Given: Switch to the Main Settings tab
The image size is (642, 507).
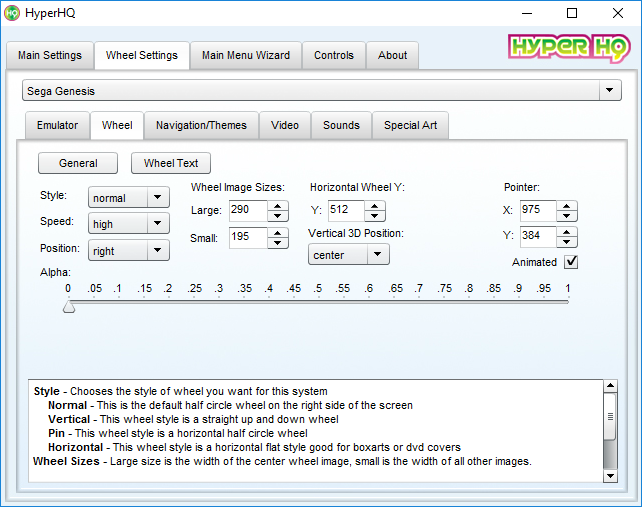Looking at the screenshot, I should (50, 55).
